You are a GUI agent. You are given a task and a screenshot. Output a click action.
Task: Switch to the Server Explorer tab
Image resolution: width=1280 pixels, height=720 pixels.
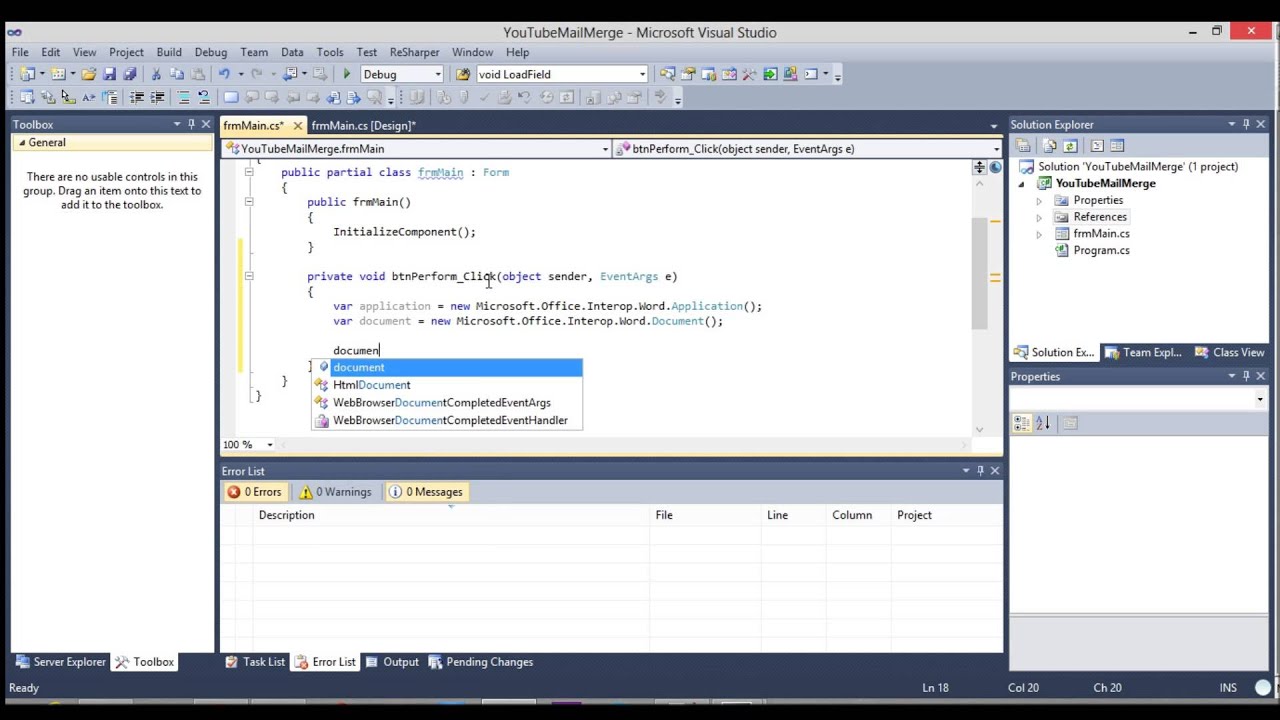60,662
